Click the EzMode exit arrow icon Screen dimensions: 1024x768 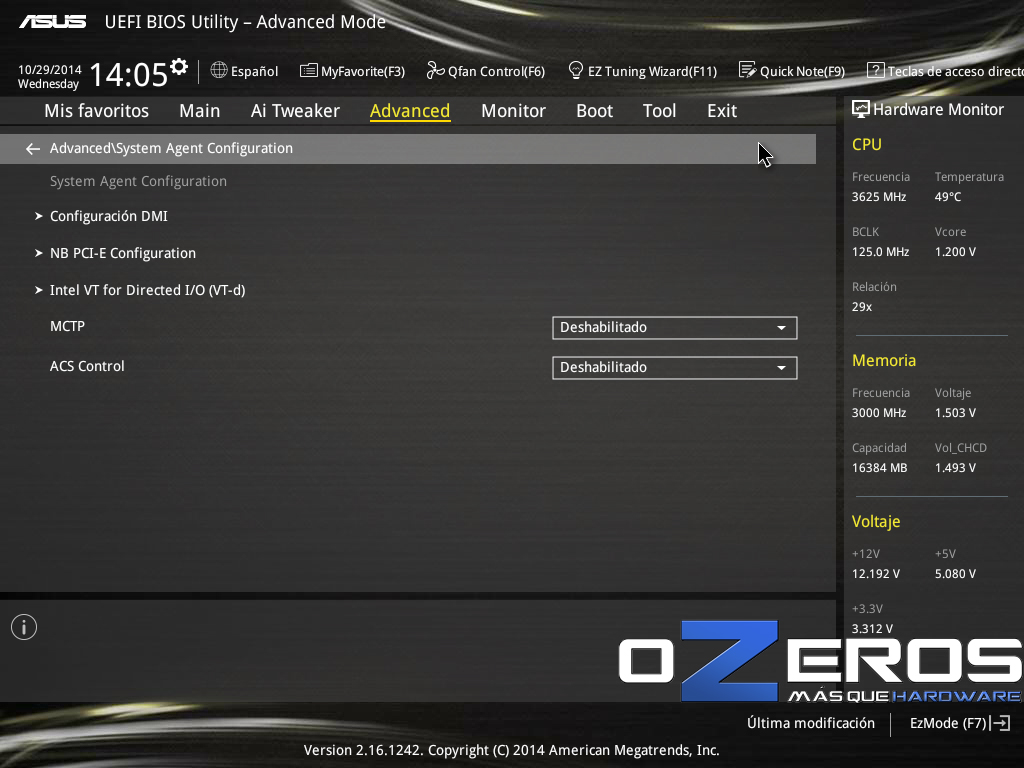(x=1000, y=723)
